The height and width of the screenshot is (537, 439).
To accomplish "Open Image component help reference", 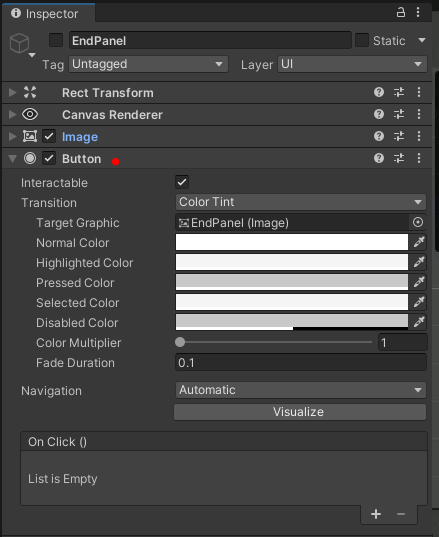I will (379, 136).
